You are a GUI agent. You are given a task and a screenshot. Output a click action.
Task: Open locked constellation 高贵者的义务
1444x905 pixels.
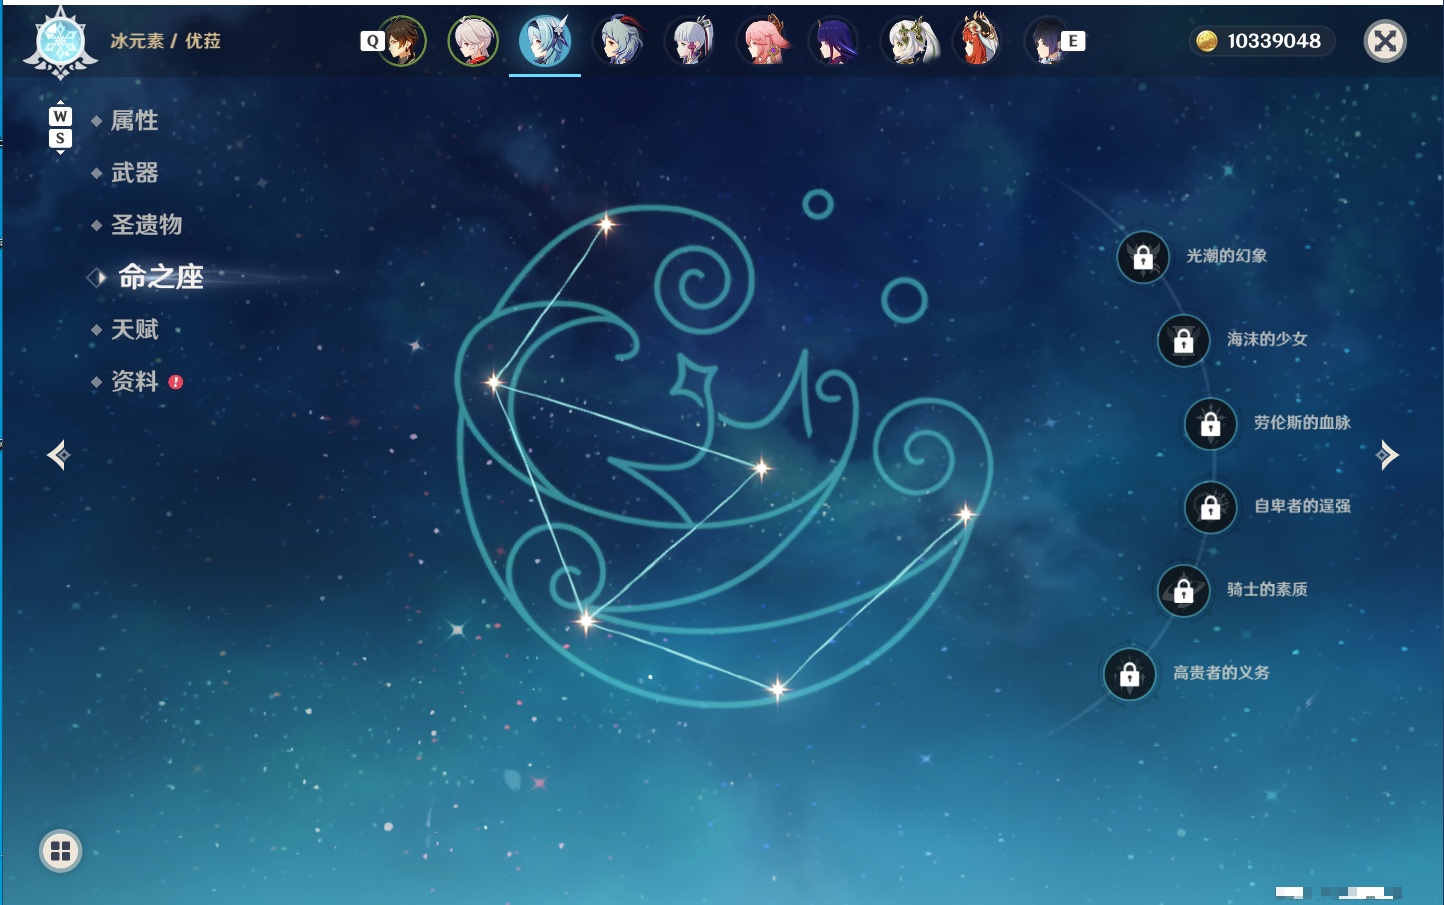click(1187, 674)
